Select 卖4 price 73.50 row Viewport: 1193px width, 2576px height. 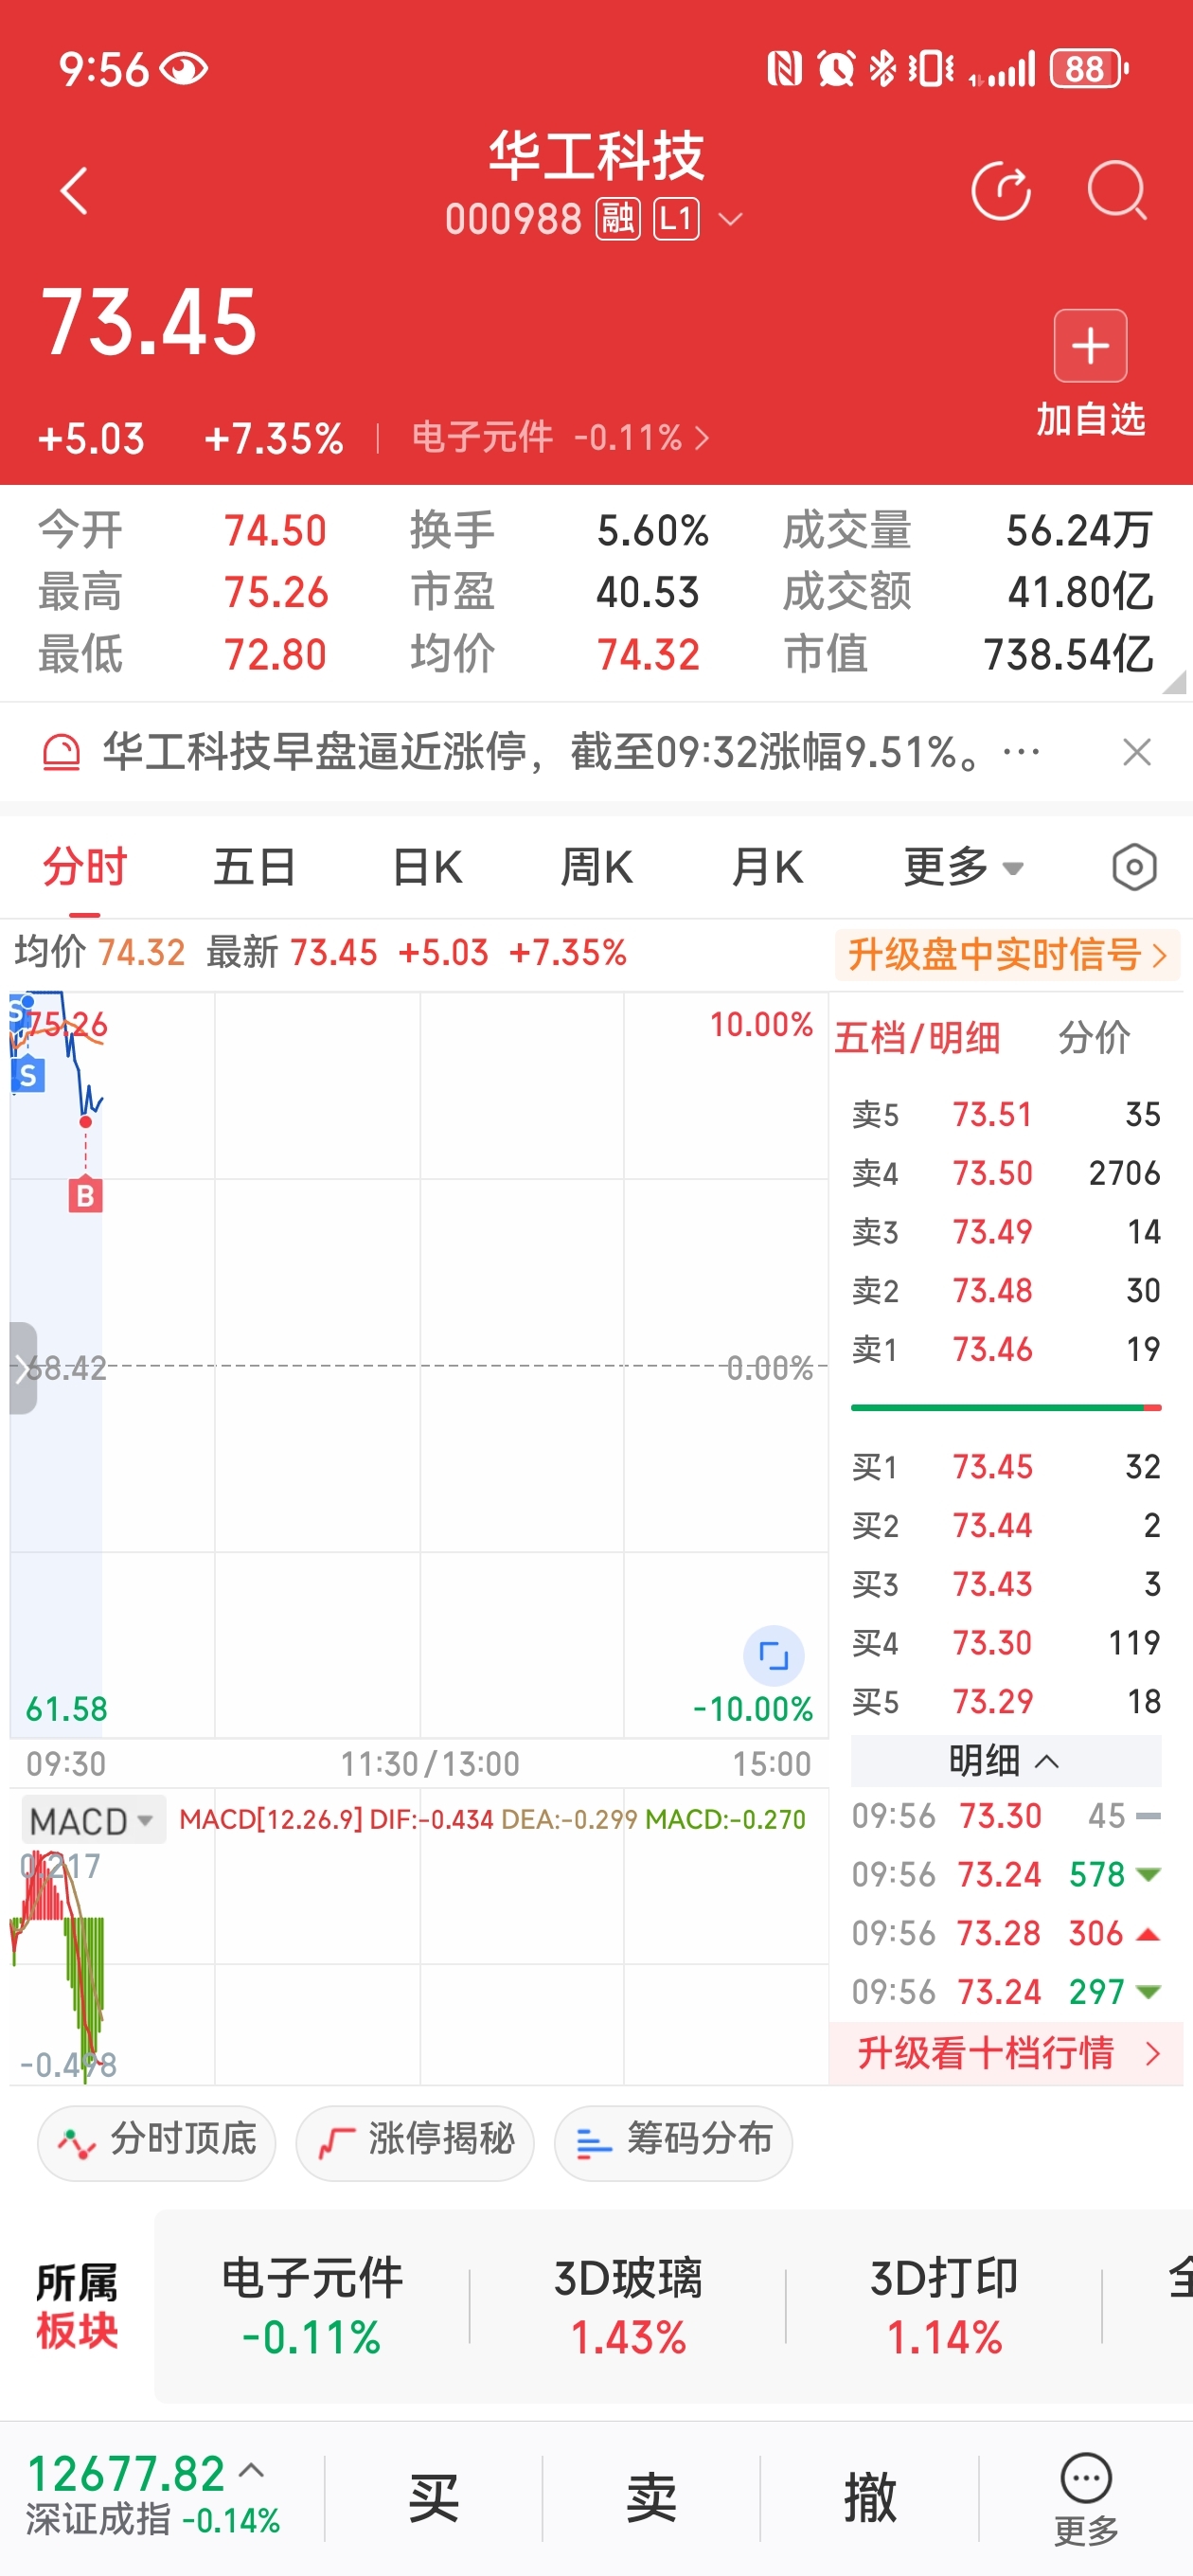click(x=1005, y=1173)
